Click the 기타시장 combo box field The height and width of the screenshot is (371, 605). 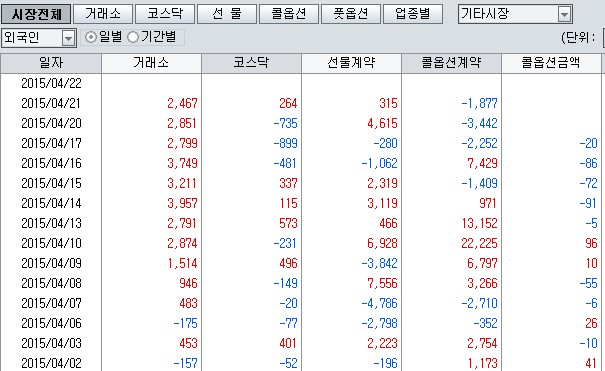(x=515, y=14)
